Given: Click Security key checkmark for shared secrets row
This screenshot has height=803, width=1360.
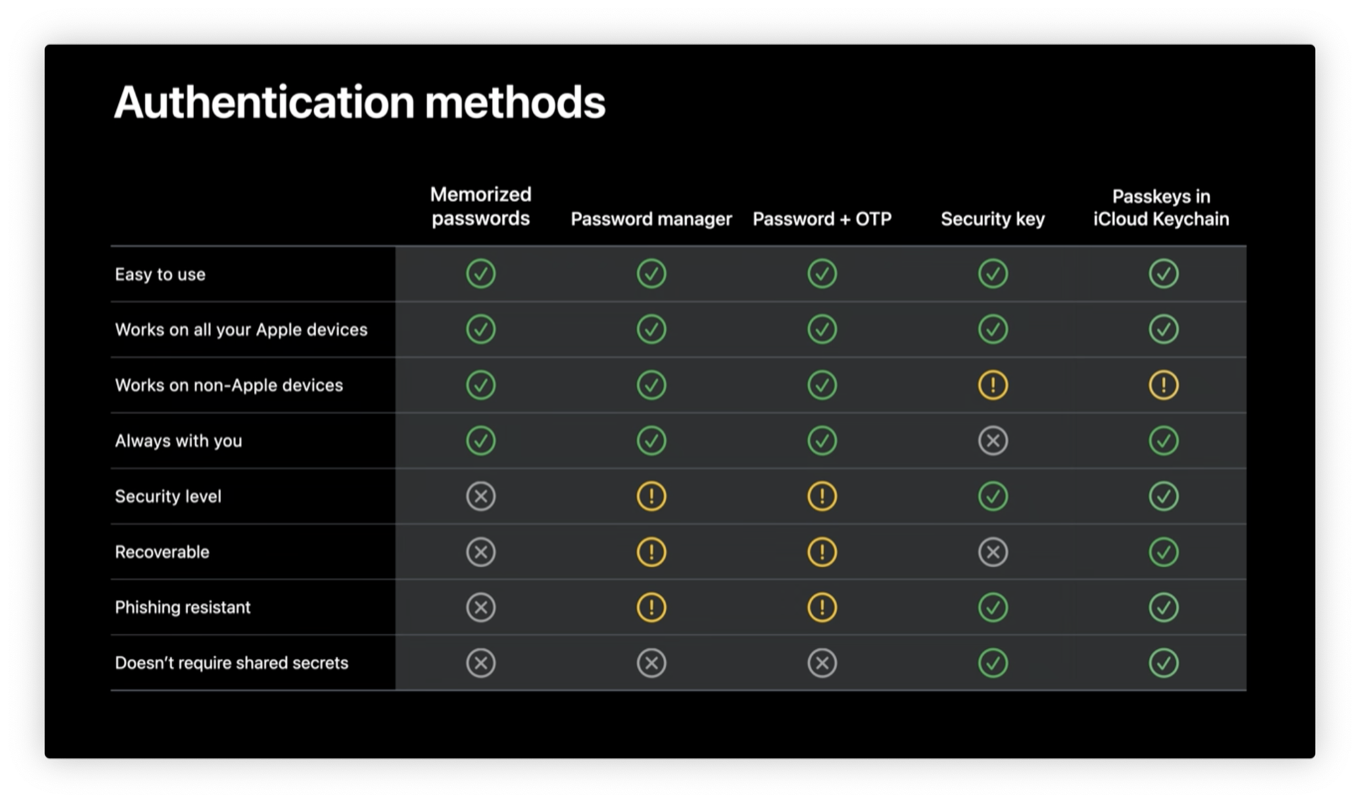Looking at the screenshot, I should point(993,663).
